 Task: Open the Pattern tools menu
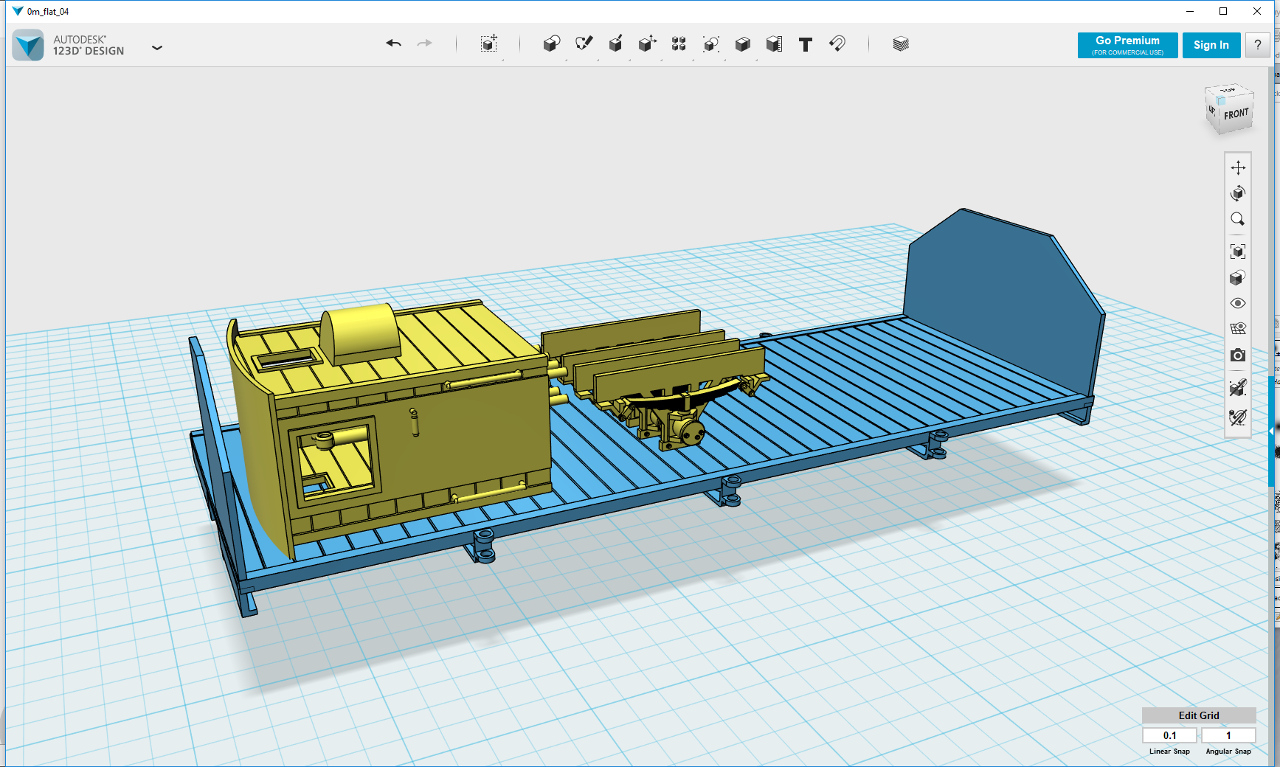click(679, 44)
